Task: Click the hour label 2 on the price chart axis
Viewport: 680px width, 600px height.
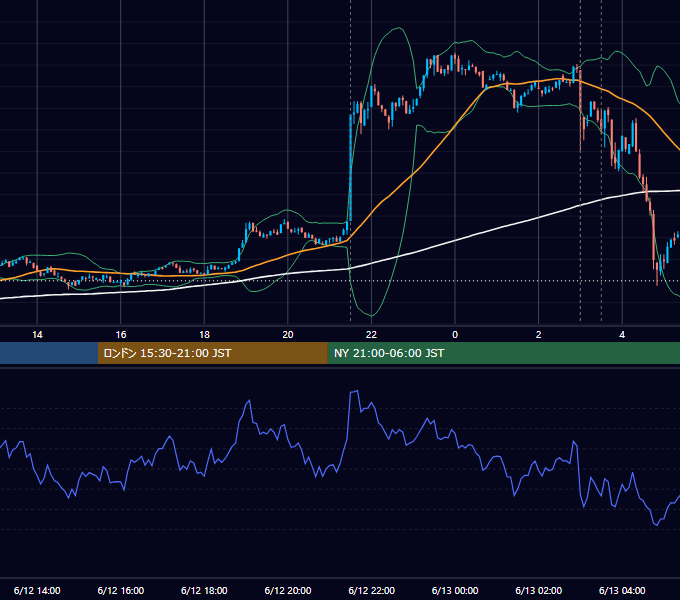Action: [x=538, y=335]
